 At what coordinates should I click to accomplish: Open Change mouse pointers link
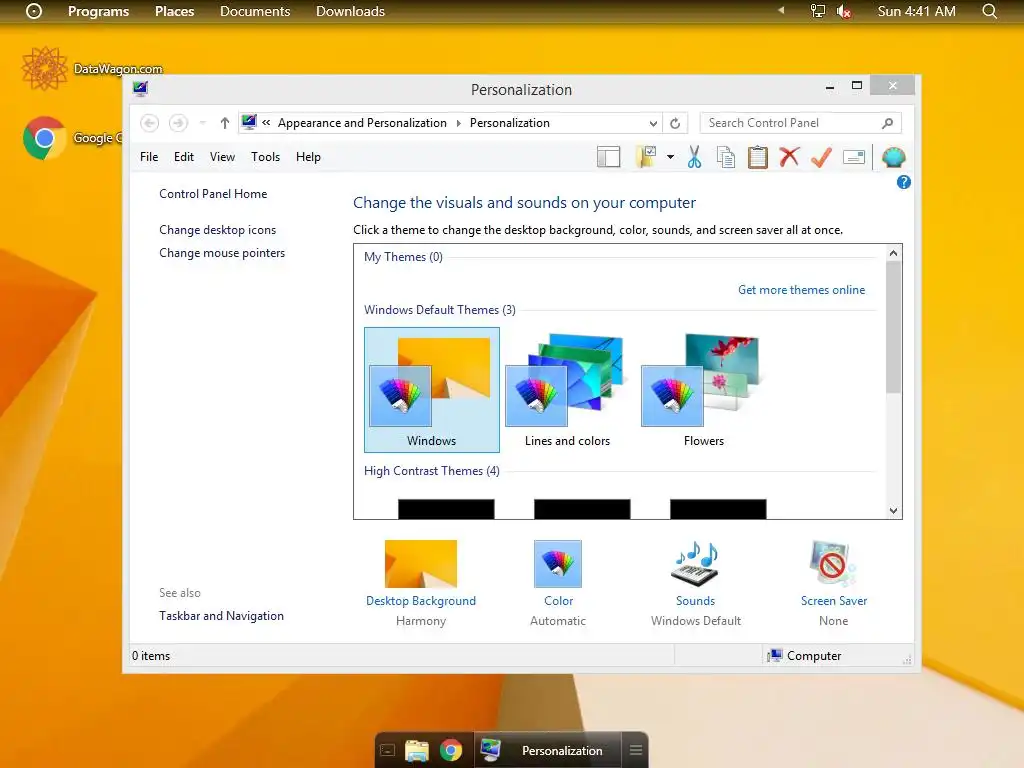tap(222, 253)
